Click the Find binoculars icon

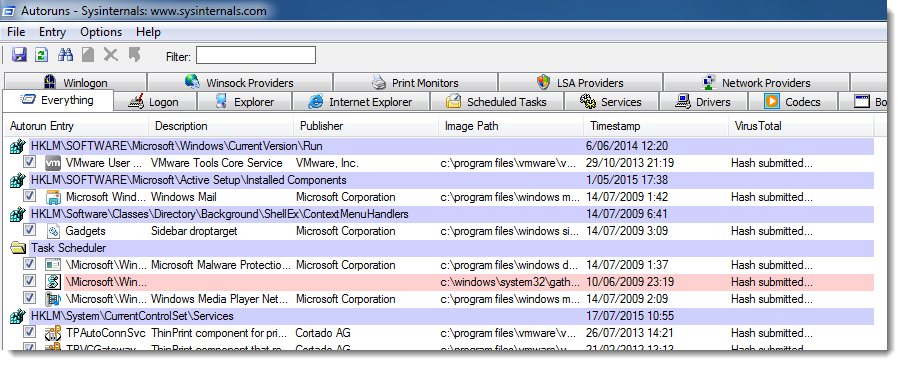pyautogui.click(x=66, y=55)
